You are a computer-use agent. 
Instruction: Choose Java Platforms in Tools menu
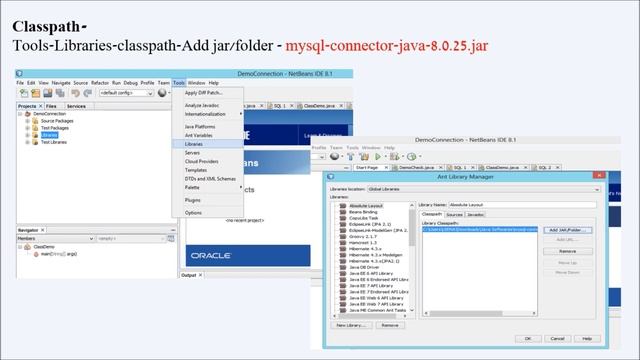coord(208,127)
